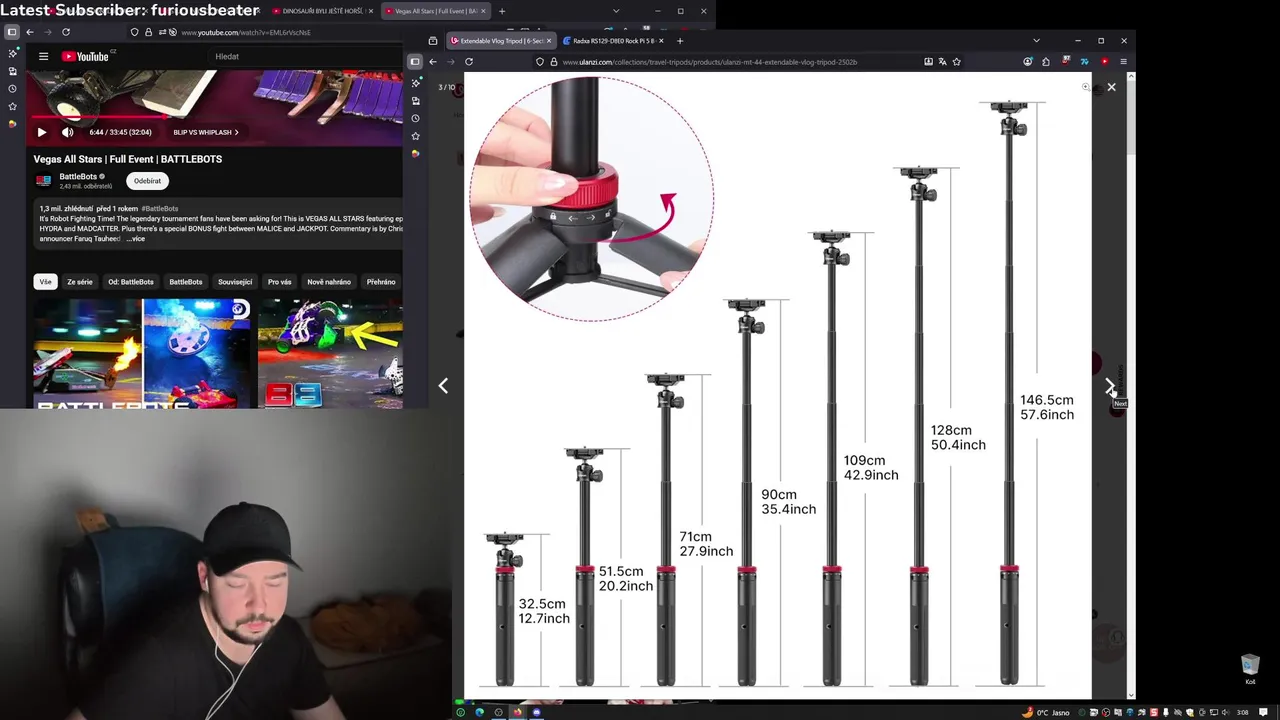Open History in left browser sidebar
The width and height of the screenshot is (1280, 720).
[x=12, y=88]
